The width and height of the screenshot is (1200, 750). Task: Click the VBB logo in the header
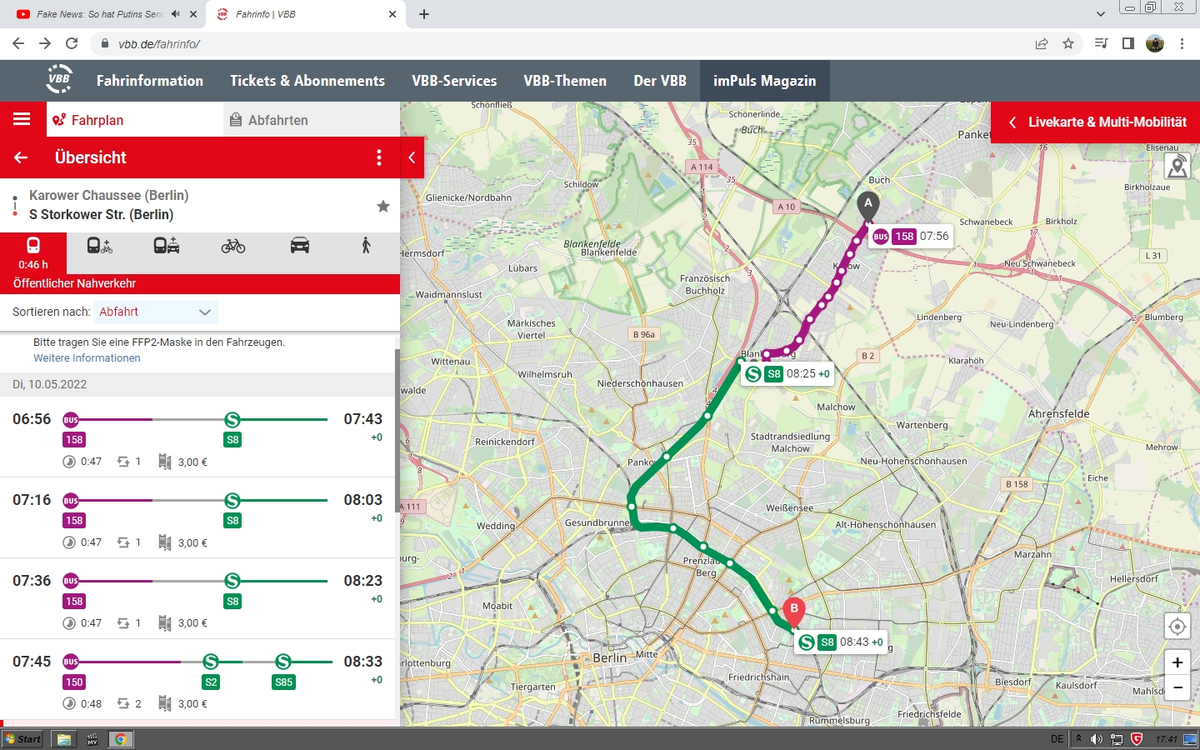[59, 80]
